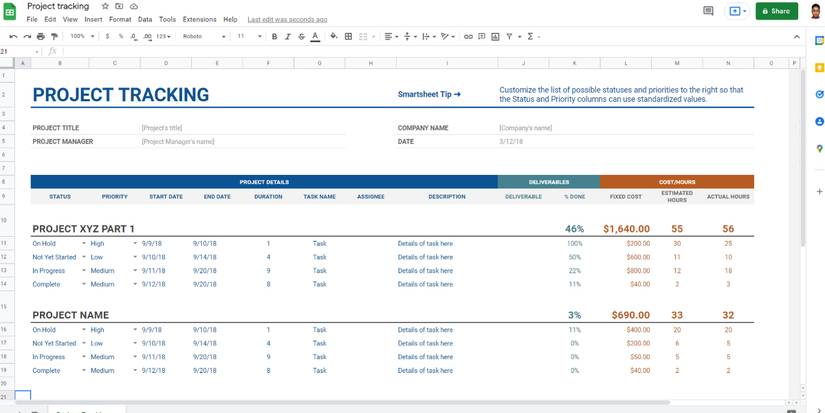Open Contacts in the side panel
The height and width of the screenshot is (413, 825).
click(x=819, y=122)
